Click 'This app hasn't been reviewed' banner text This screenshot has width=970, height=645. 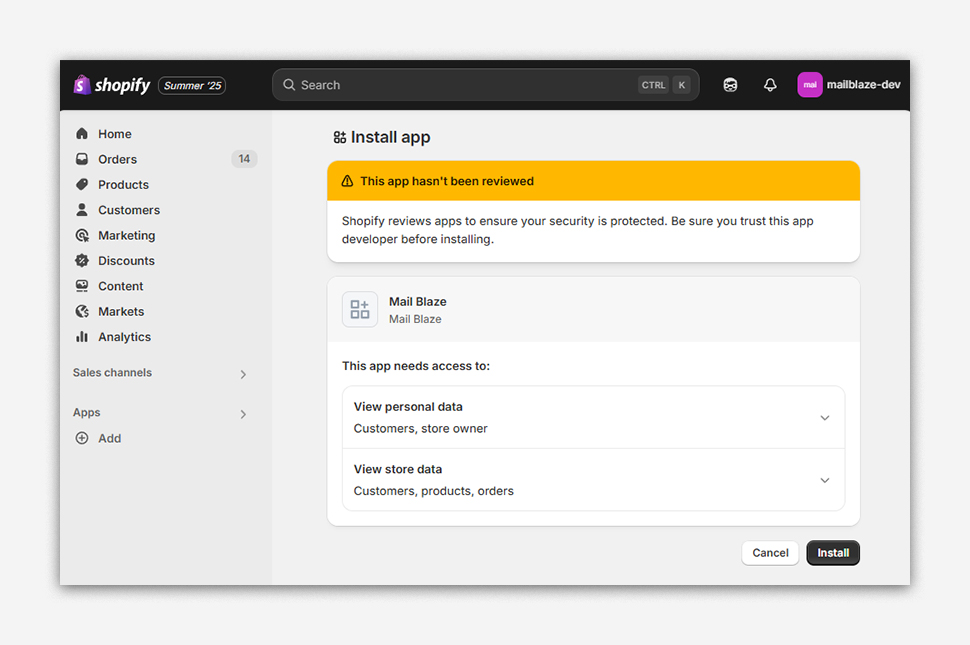click(447, 181)
